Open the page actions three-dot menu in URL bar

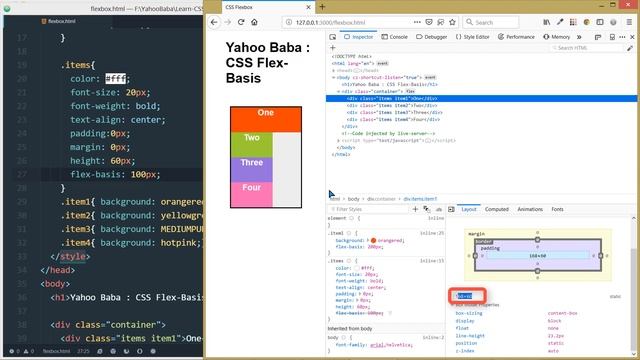[x=417, y=22]
